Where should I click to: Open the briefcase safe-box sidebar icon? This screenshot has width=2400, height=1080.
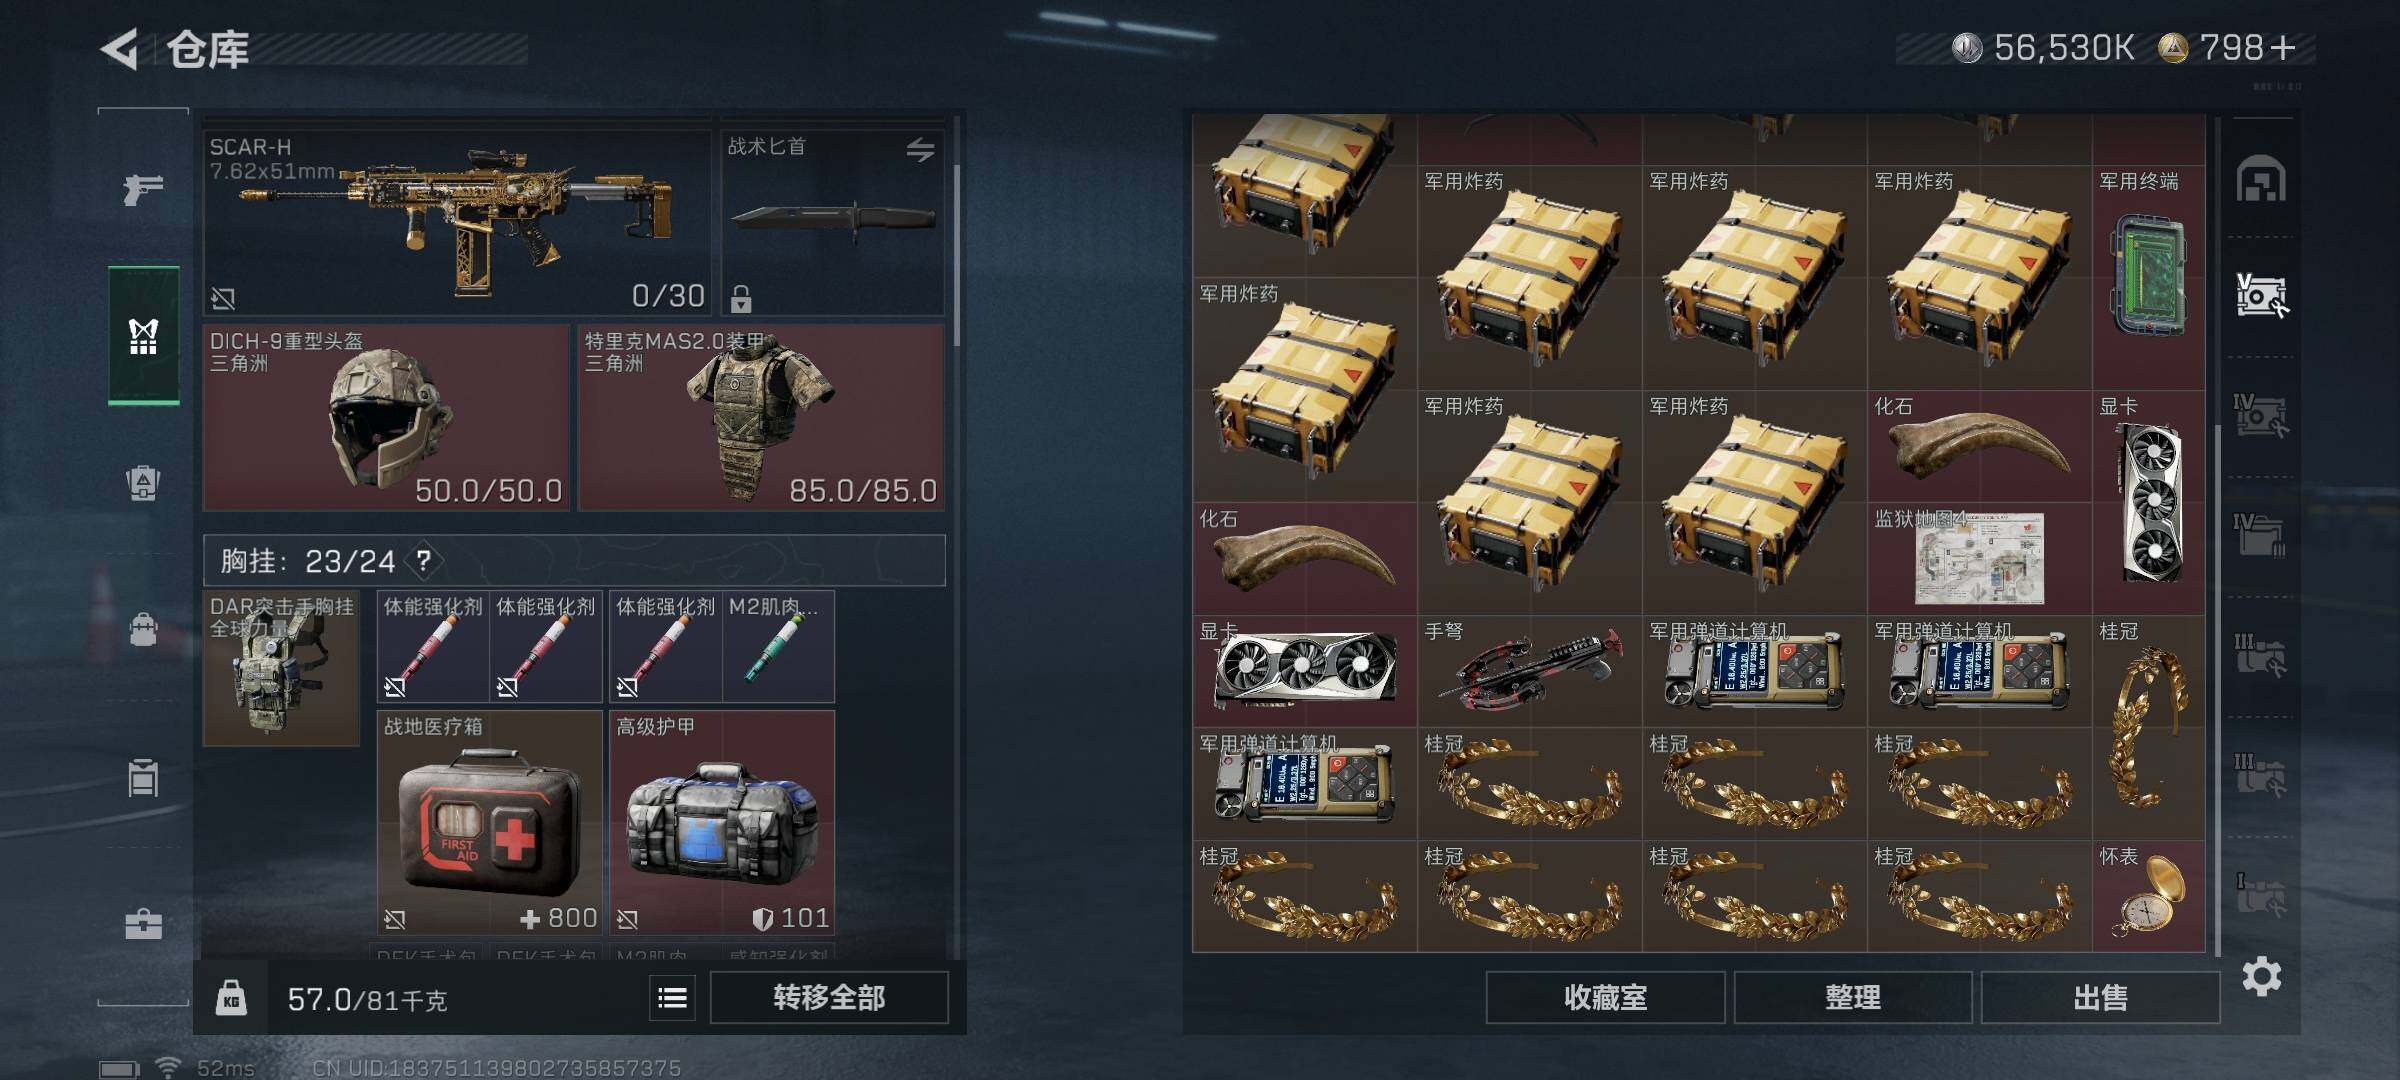[x=143, y=923]
